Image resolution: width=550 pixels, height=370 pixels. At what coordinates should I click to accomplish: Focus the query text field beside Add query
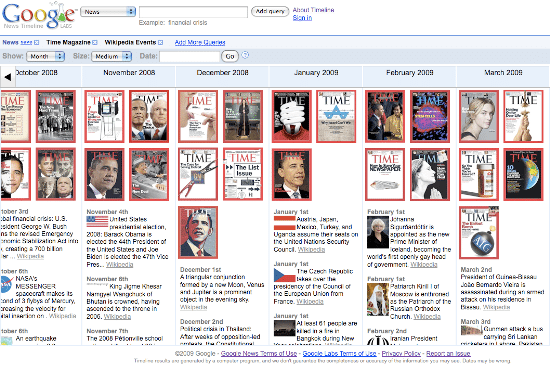(x=193, y=12)
